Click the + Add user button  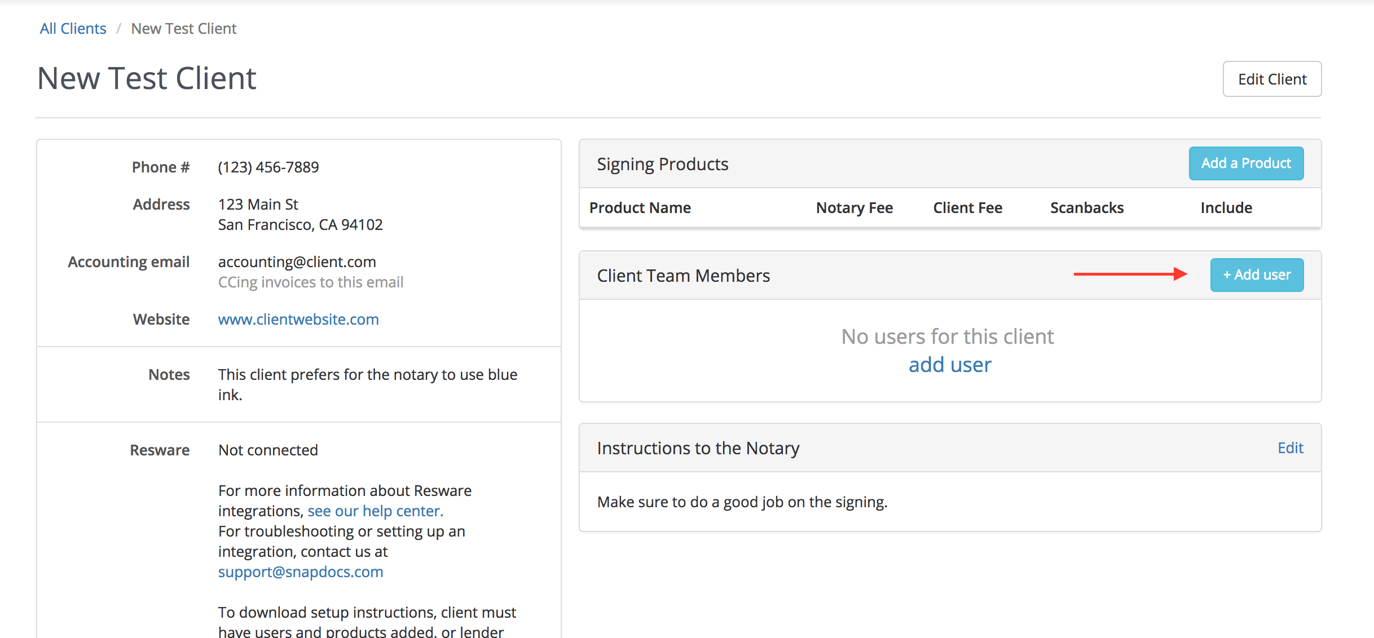(x=1256, y=274)
